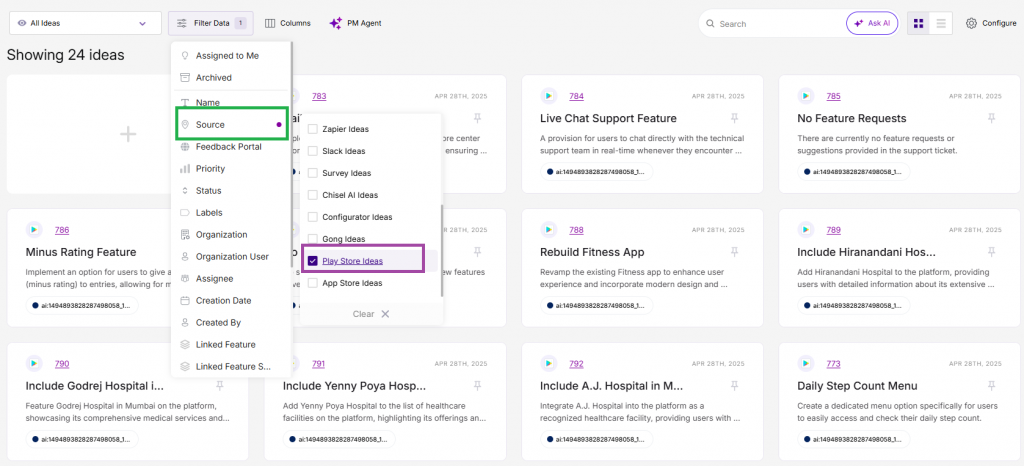Click Play Store icon on idea 788
The image size is (1024, 466).
[x=549, y=230]
